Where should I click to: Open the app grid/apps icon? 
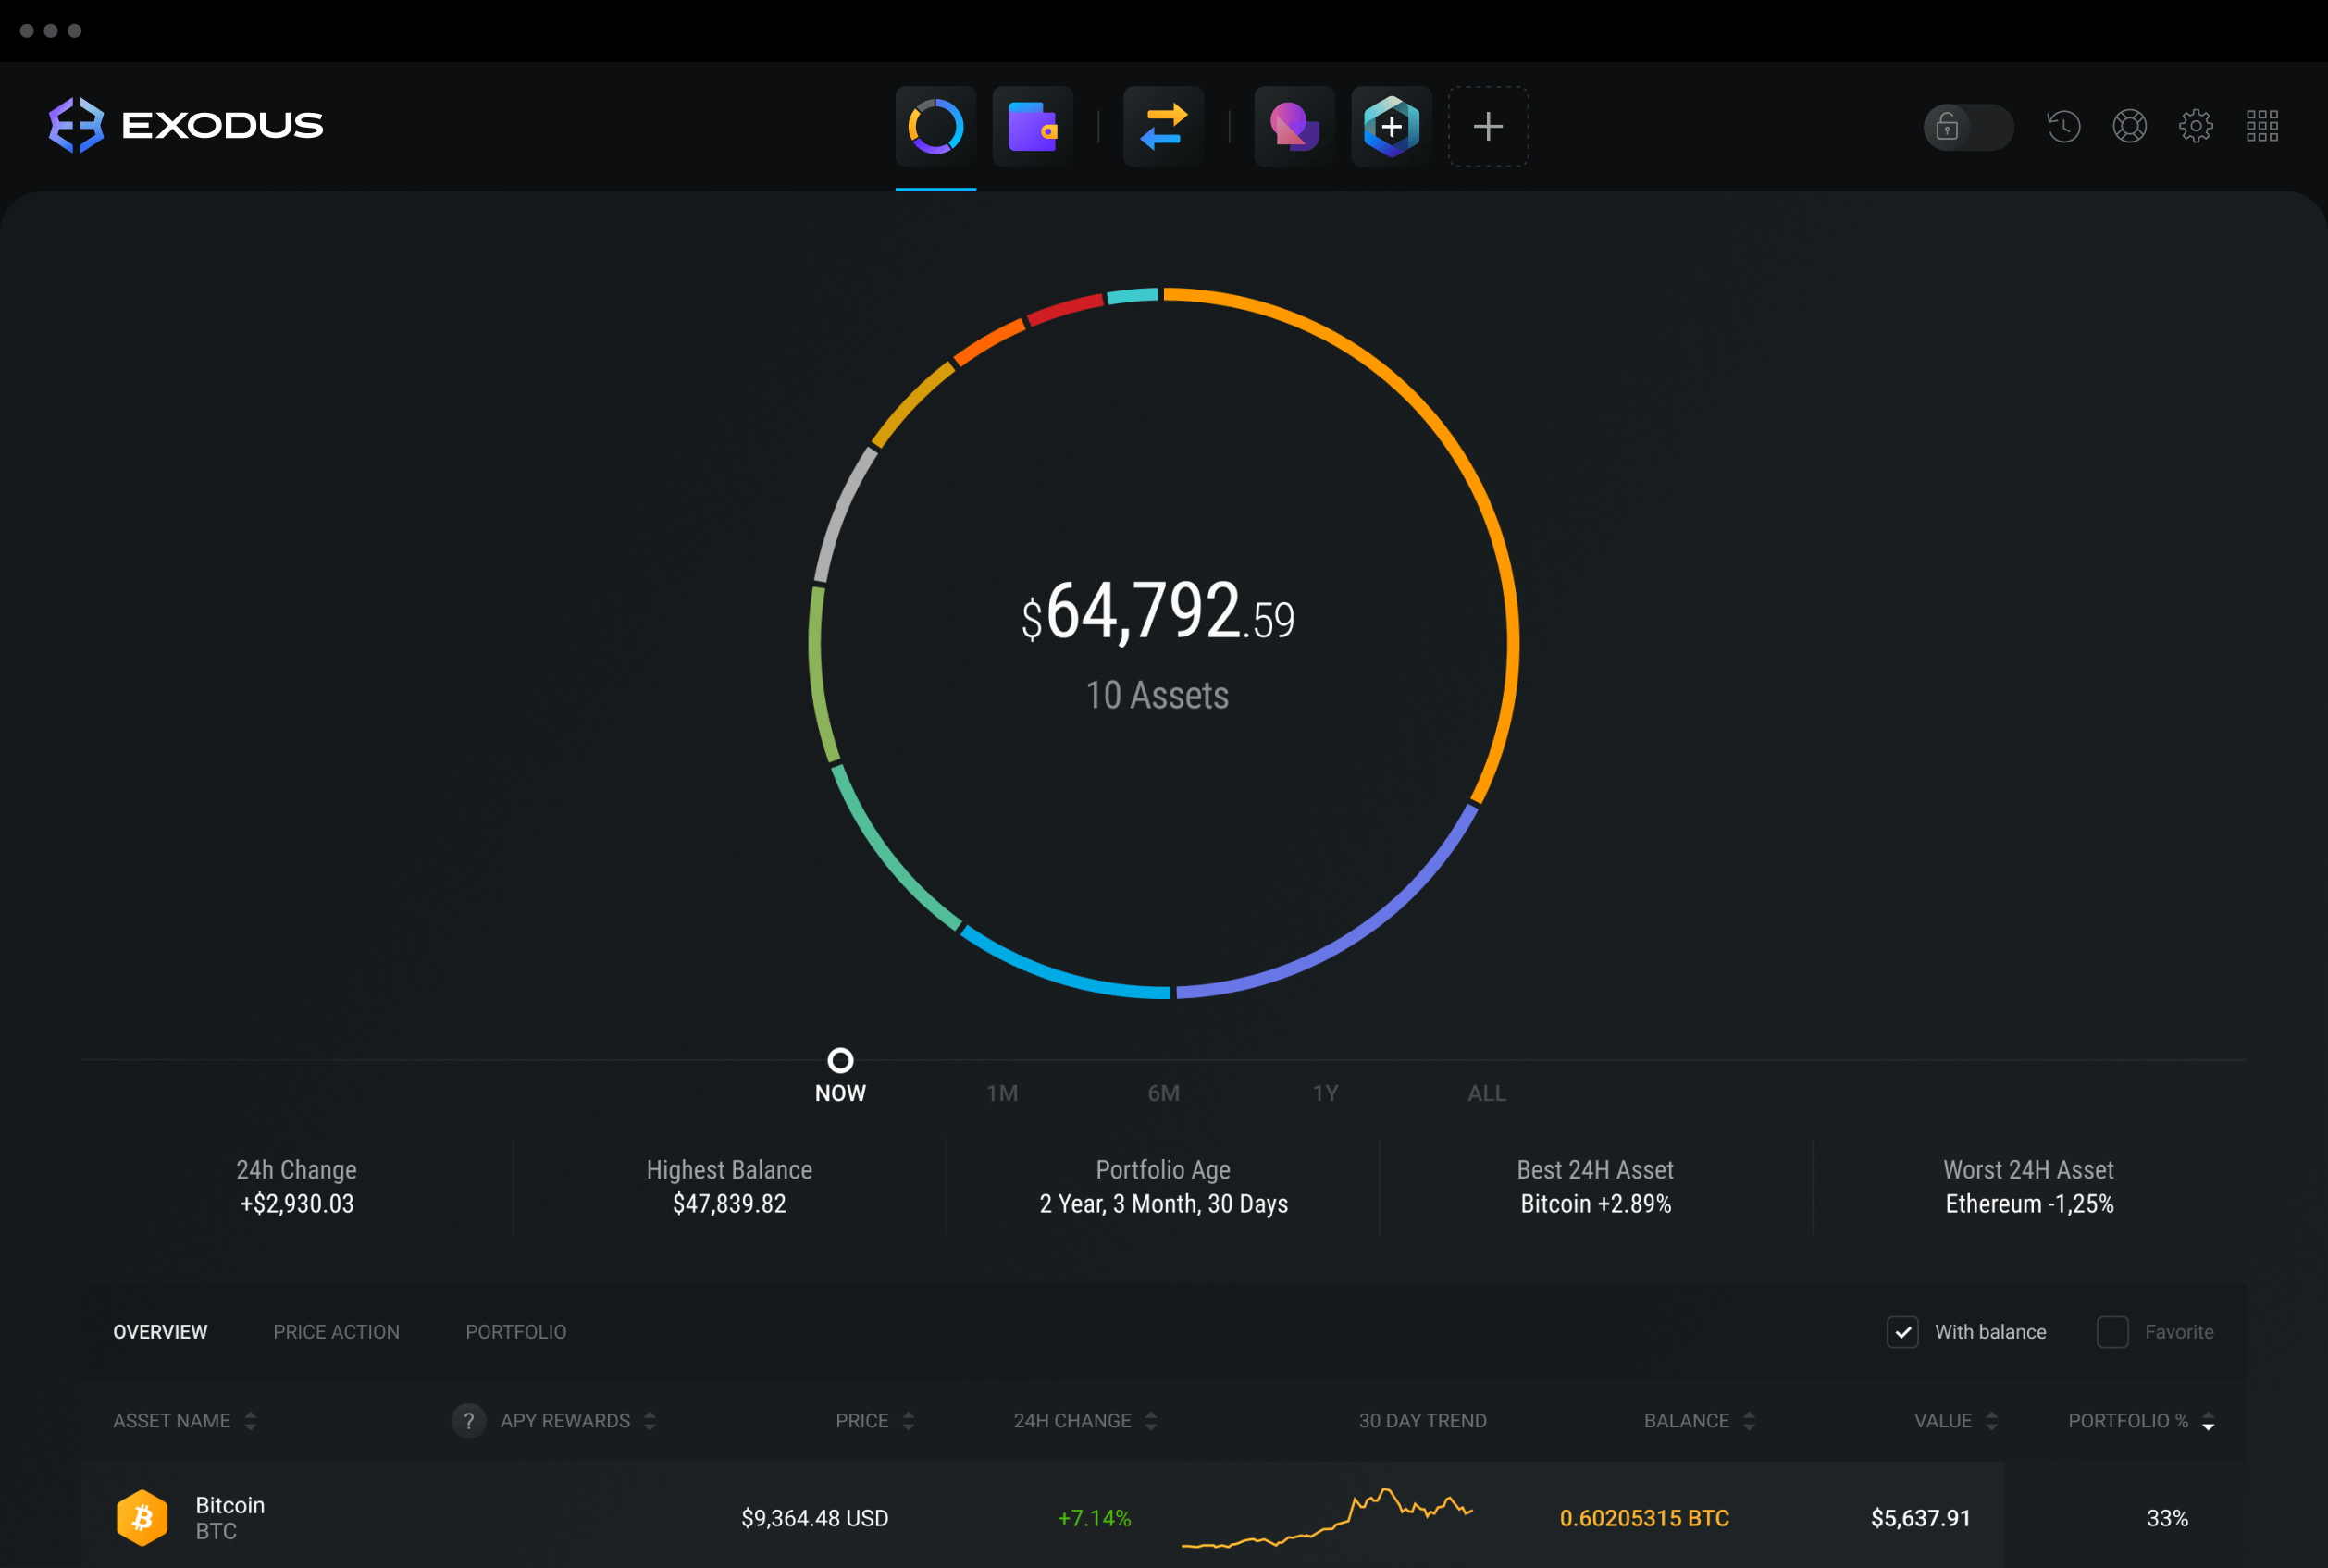click(2261, 122)
